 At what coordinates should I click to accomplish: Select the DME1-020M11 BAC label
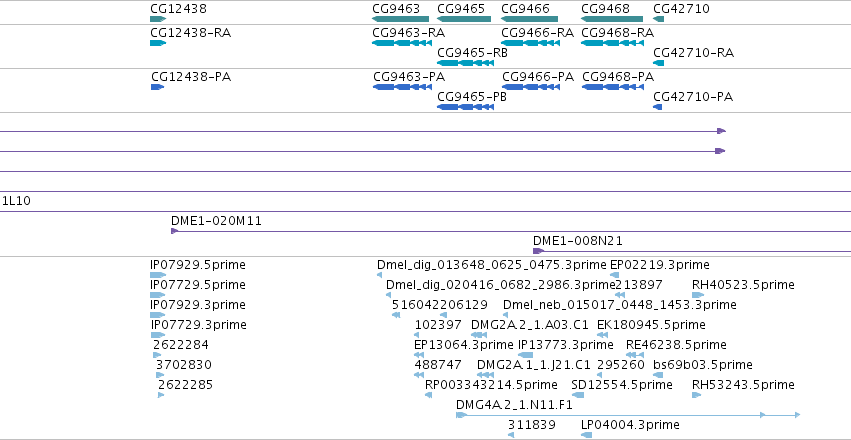[216, 221]
